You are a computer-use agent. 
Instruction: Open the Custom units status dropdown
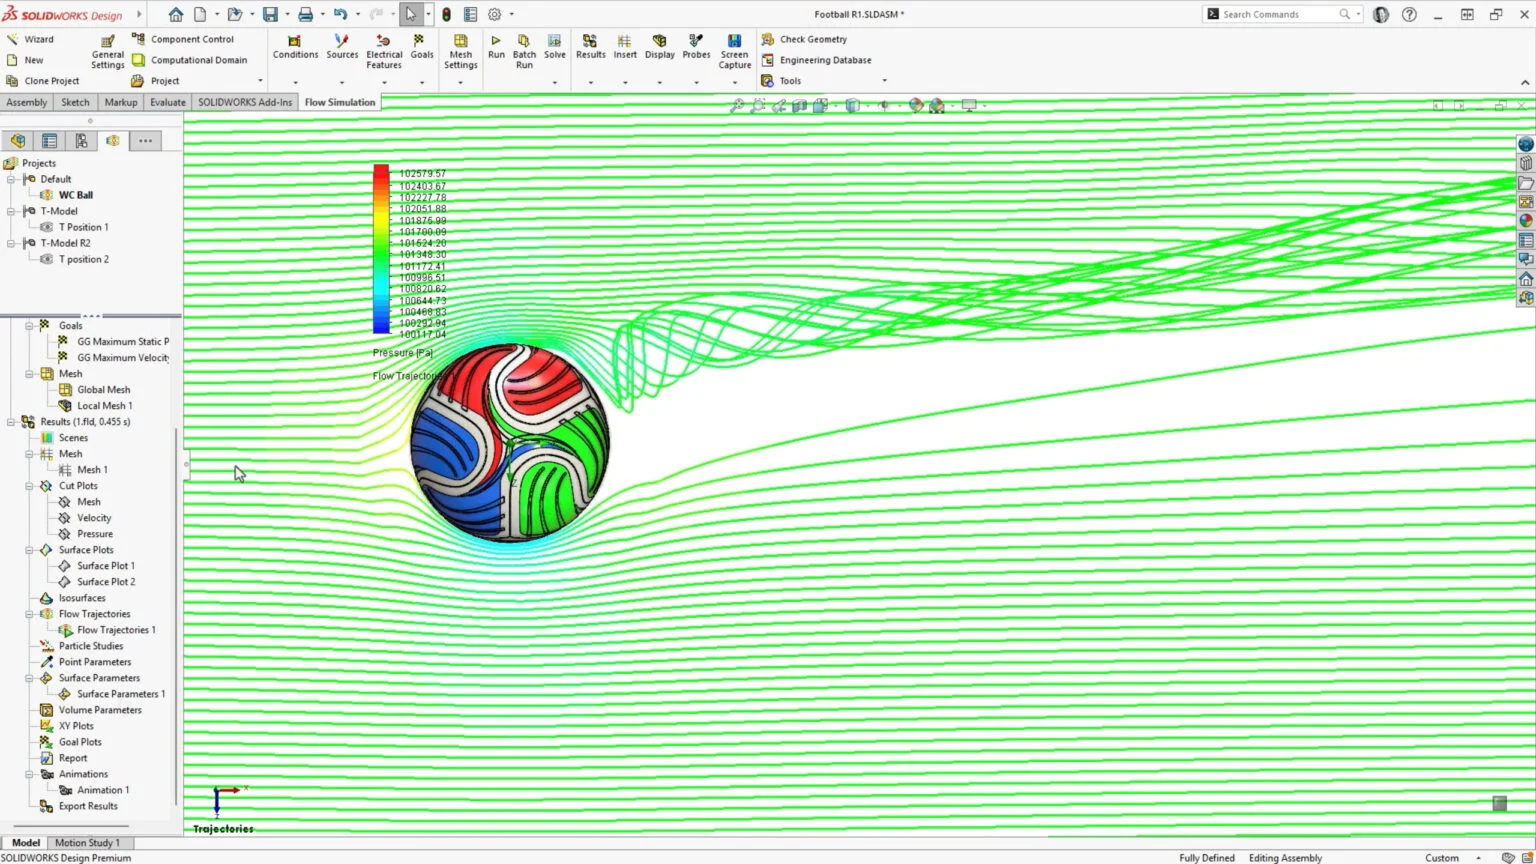(1453, 858)
